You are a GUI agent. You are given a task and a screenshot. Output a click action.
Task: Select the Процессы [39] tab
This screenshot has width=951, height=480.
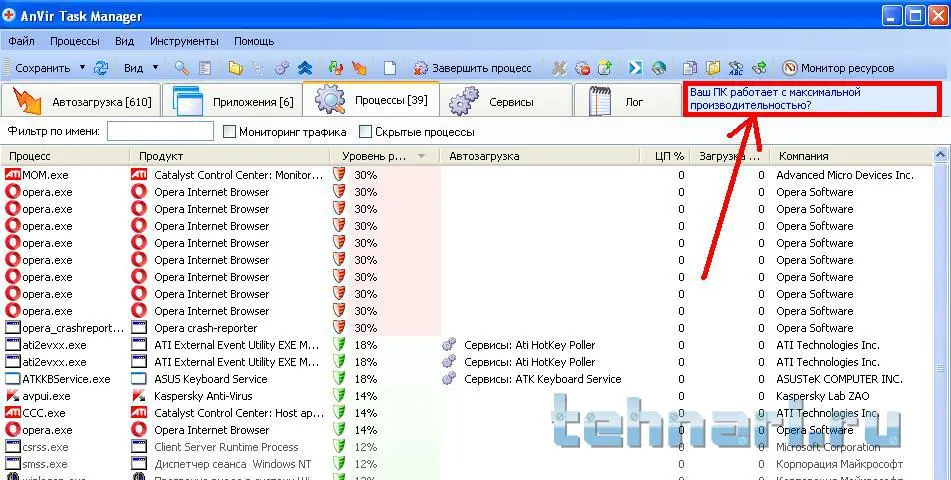(x=371, y=100)
